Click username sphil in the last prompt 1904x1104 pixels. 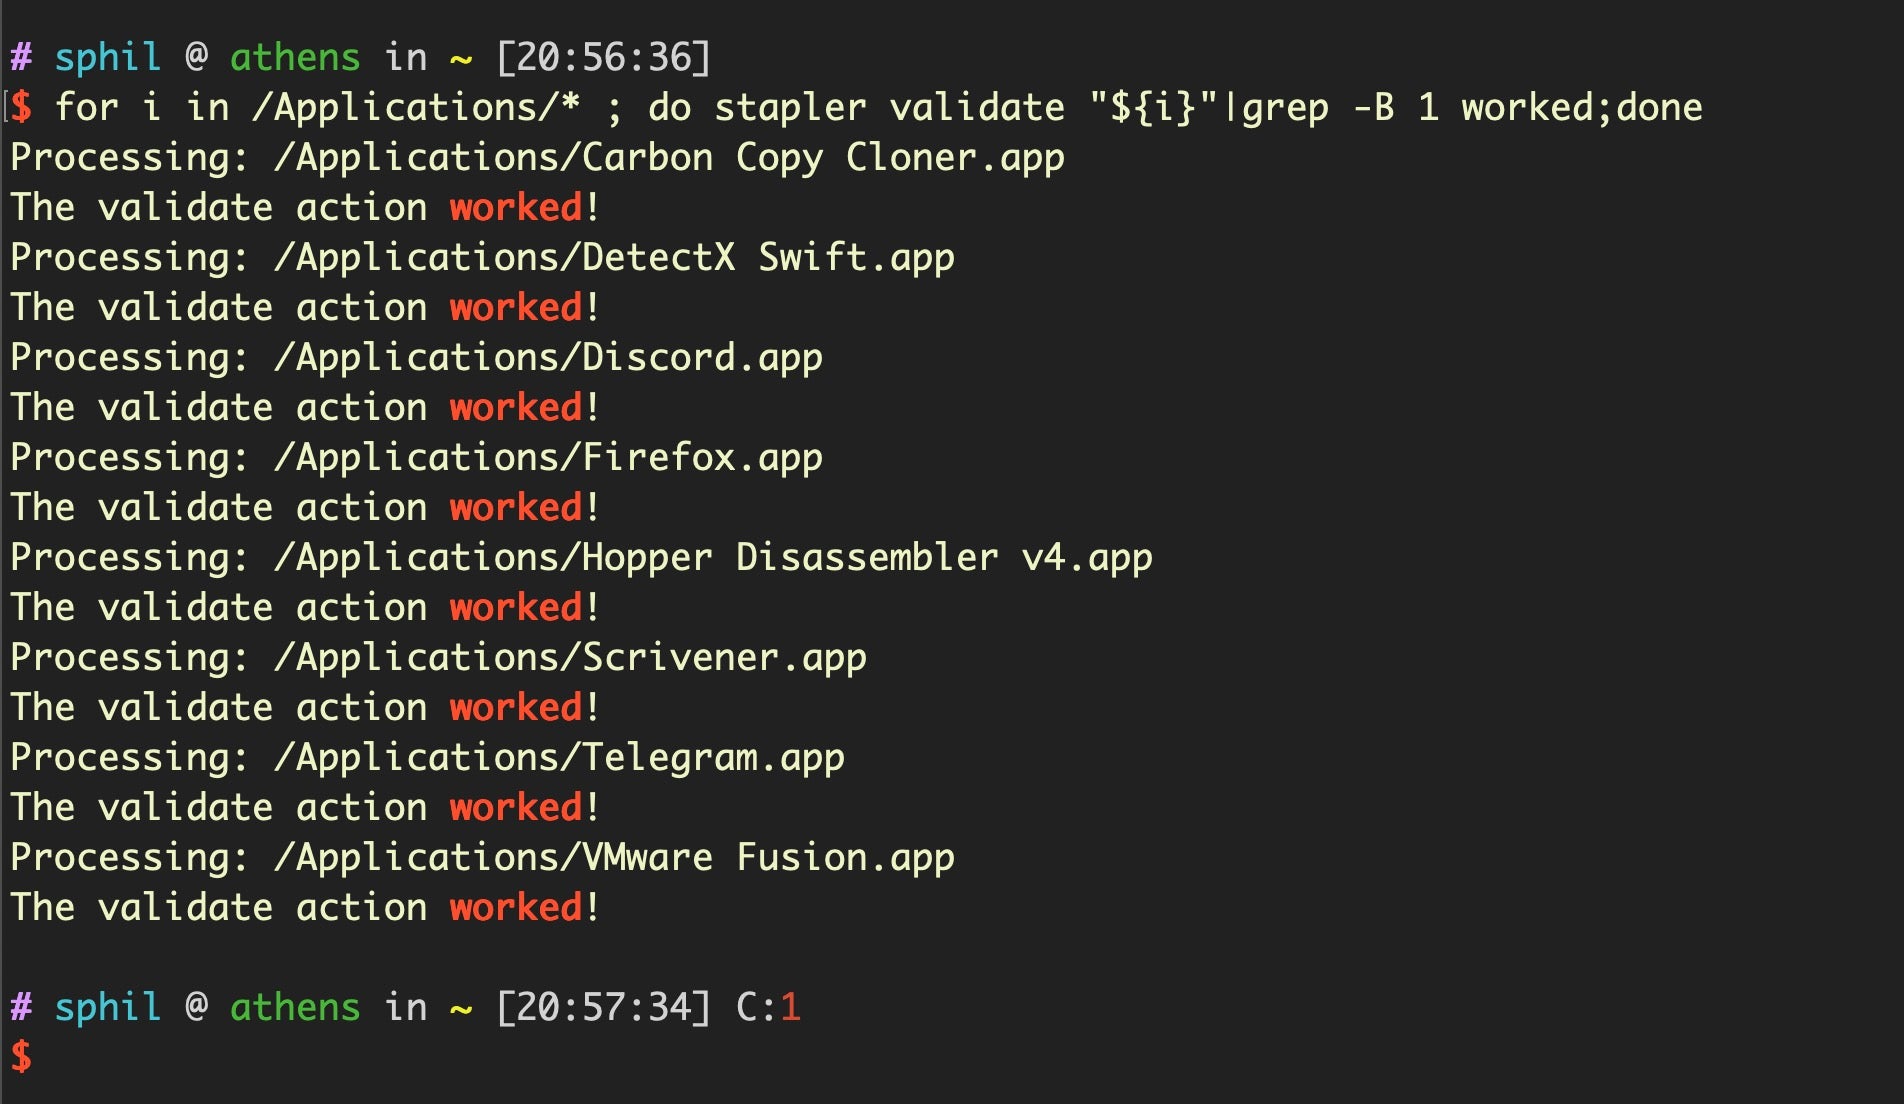pyautogui.click(x=107, y=1007)
